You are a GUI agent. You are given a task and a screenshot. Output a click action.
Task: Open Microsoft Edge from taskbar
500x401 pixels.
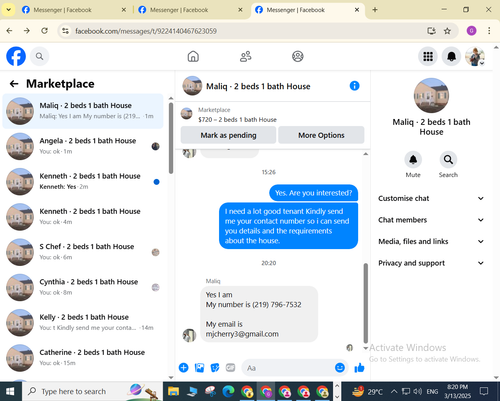point(228,391)
